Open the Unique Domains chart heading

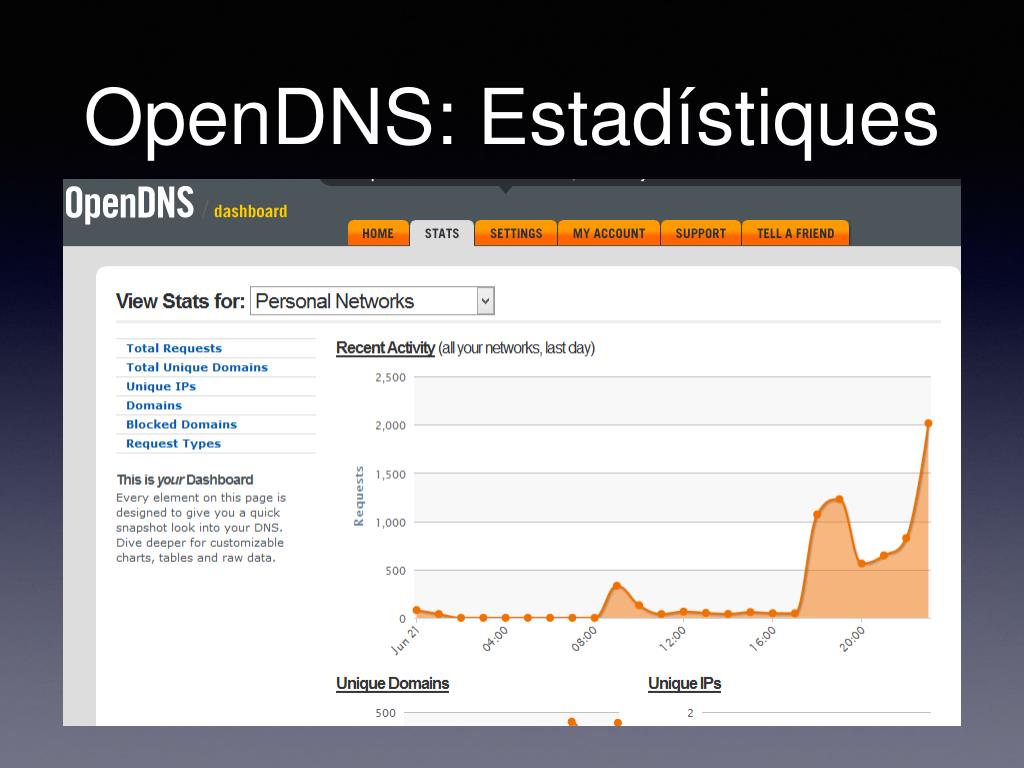tap(392, 684)
